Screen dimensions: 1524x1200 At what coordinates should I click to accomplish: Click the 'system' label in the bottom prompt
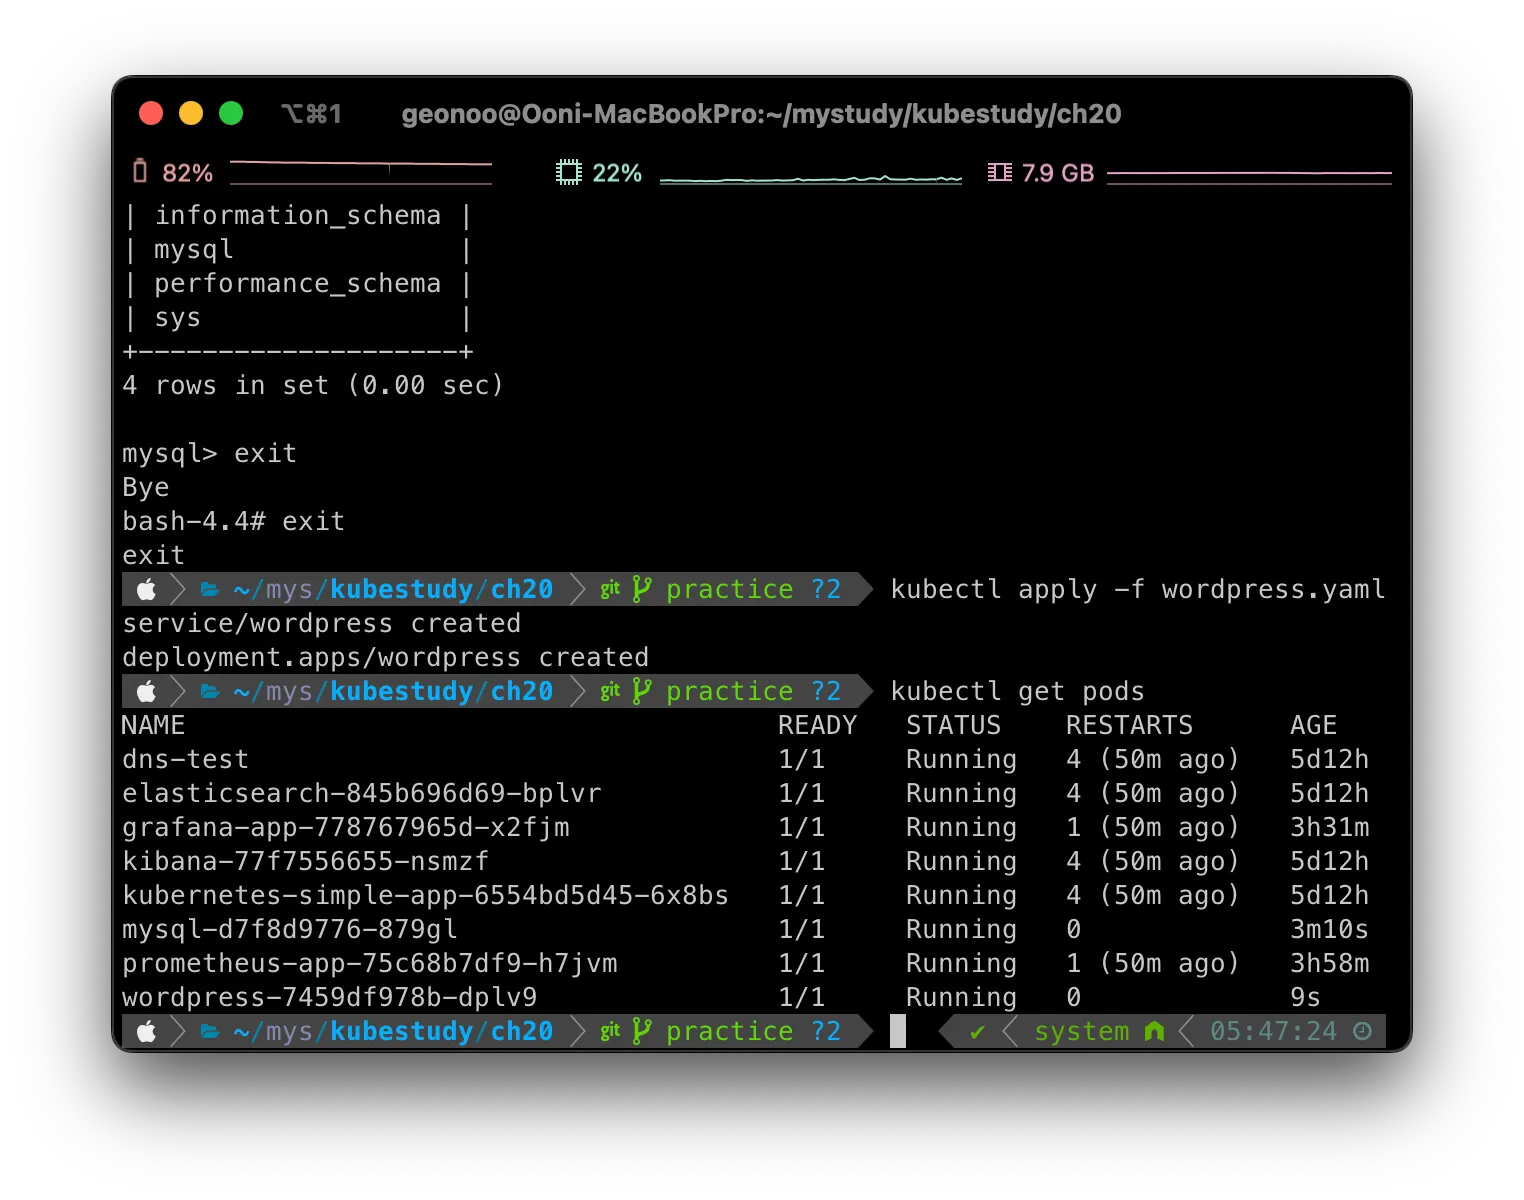click(x=1082, y=1032)
